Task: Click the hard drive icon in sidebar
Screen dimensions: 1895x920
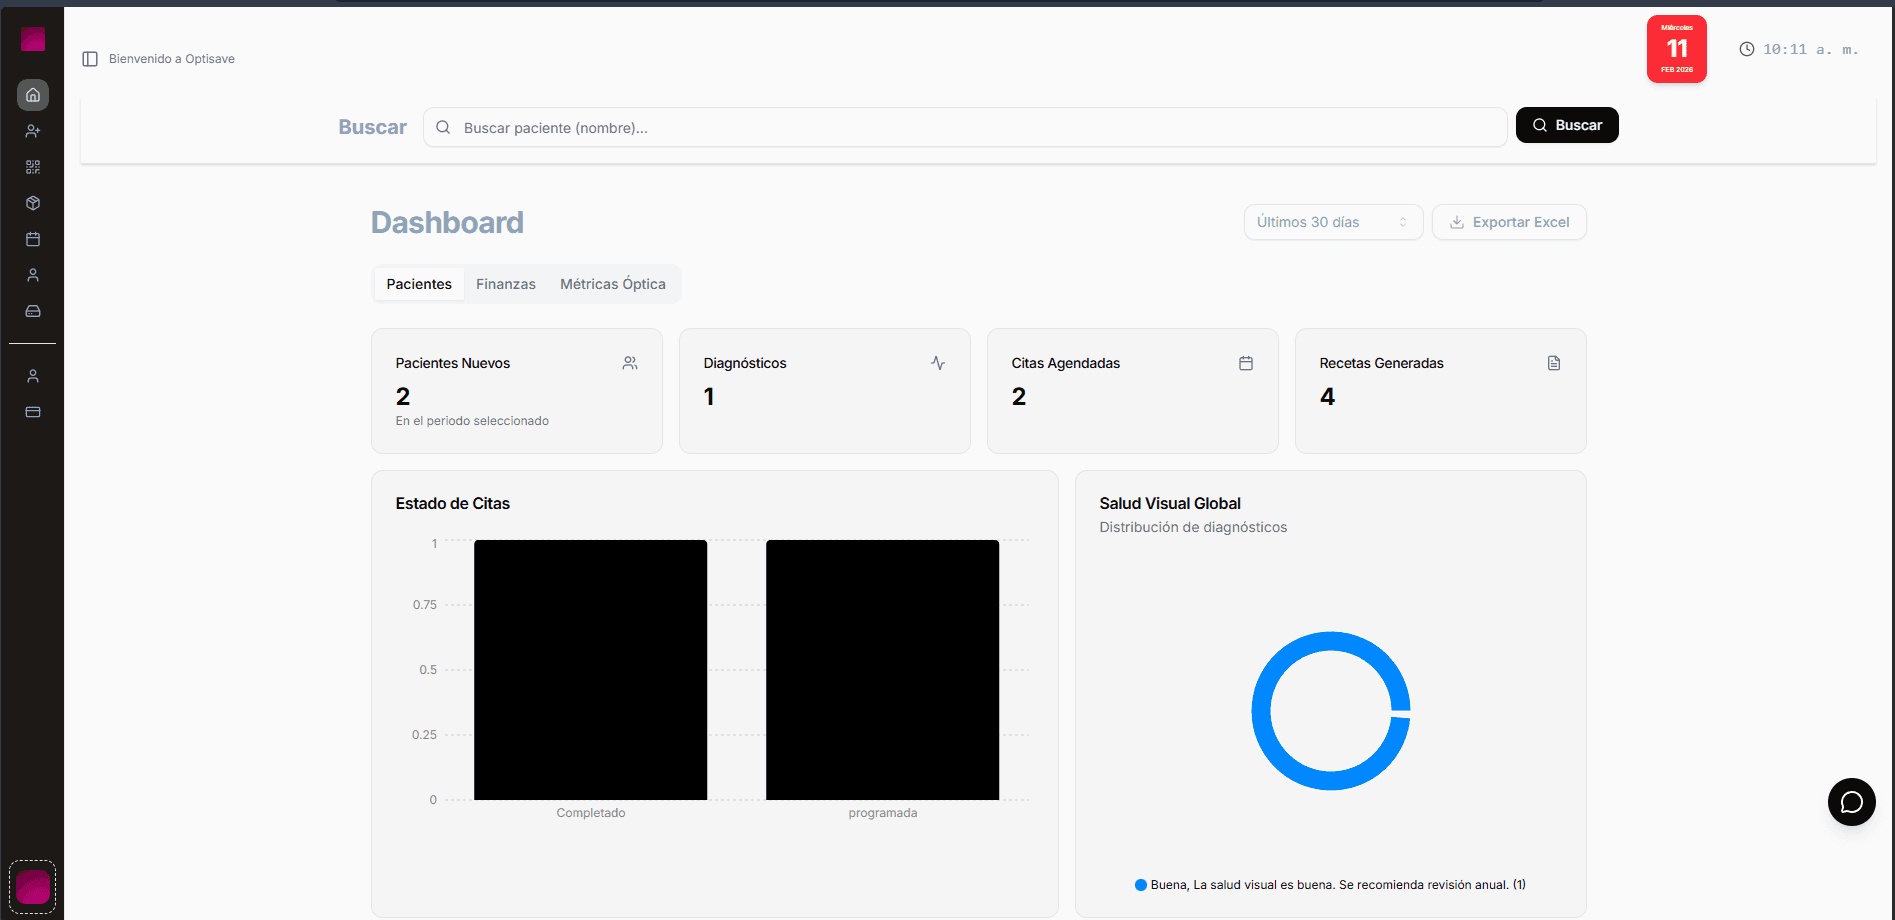Action: 33,311
